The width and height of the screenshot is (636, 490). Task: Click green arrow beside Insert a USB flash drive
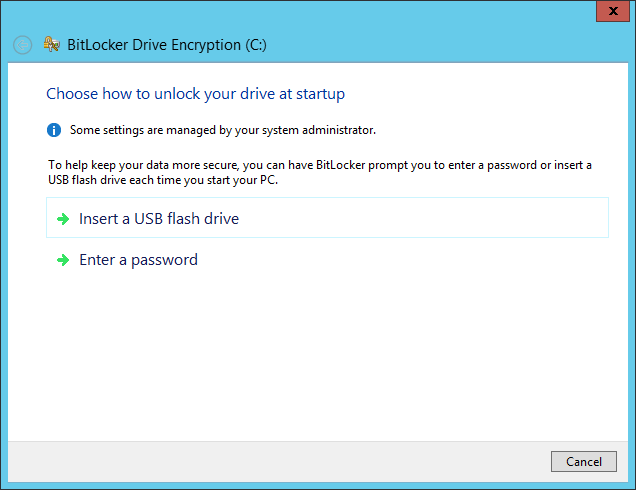pyautogui.click(x=63, y=219)
